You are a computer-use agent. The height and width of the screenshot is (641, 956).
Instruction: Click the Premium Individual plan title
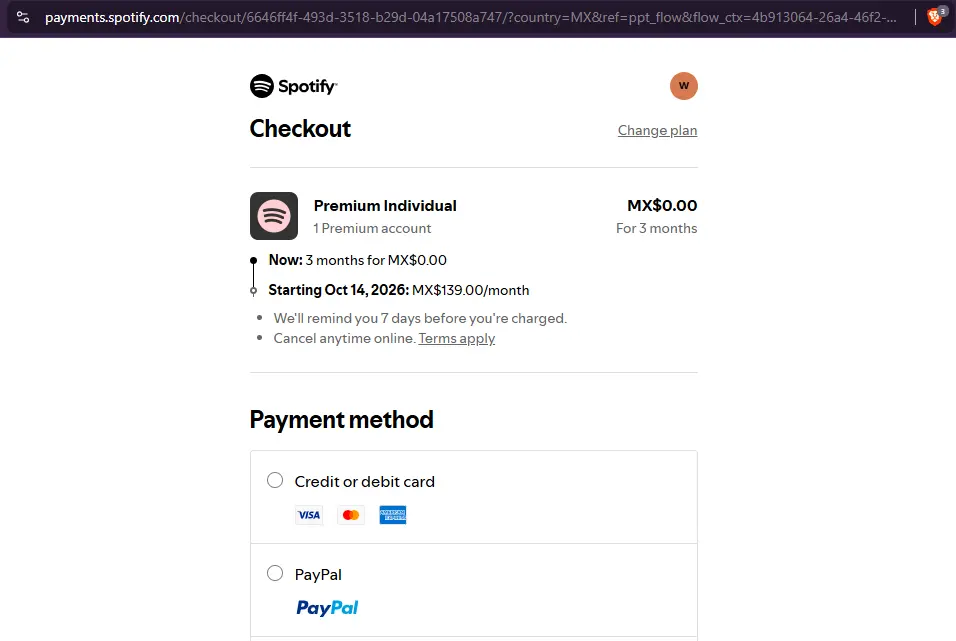point(385,206)
